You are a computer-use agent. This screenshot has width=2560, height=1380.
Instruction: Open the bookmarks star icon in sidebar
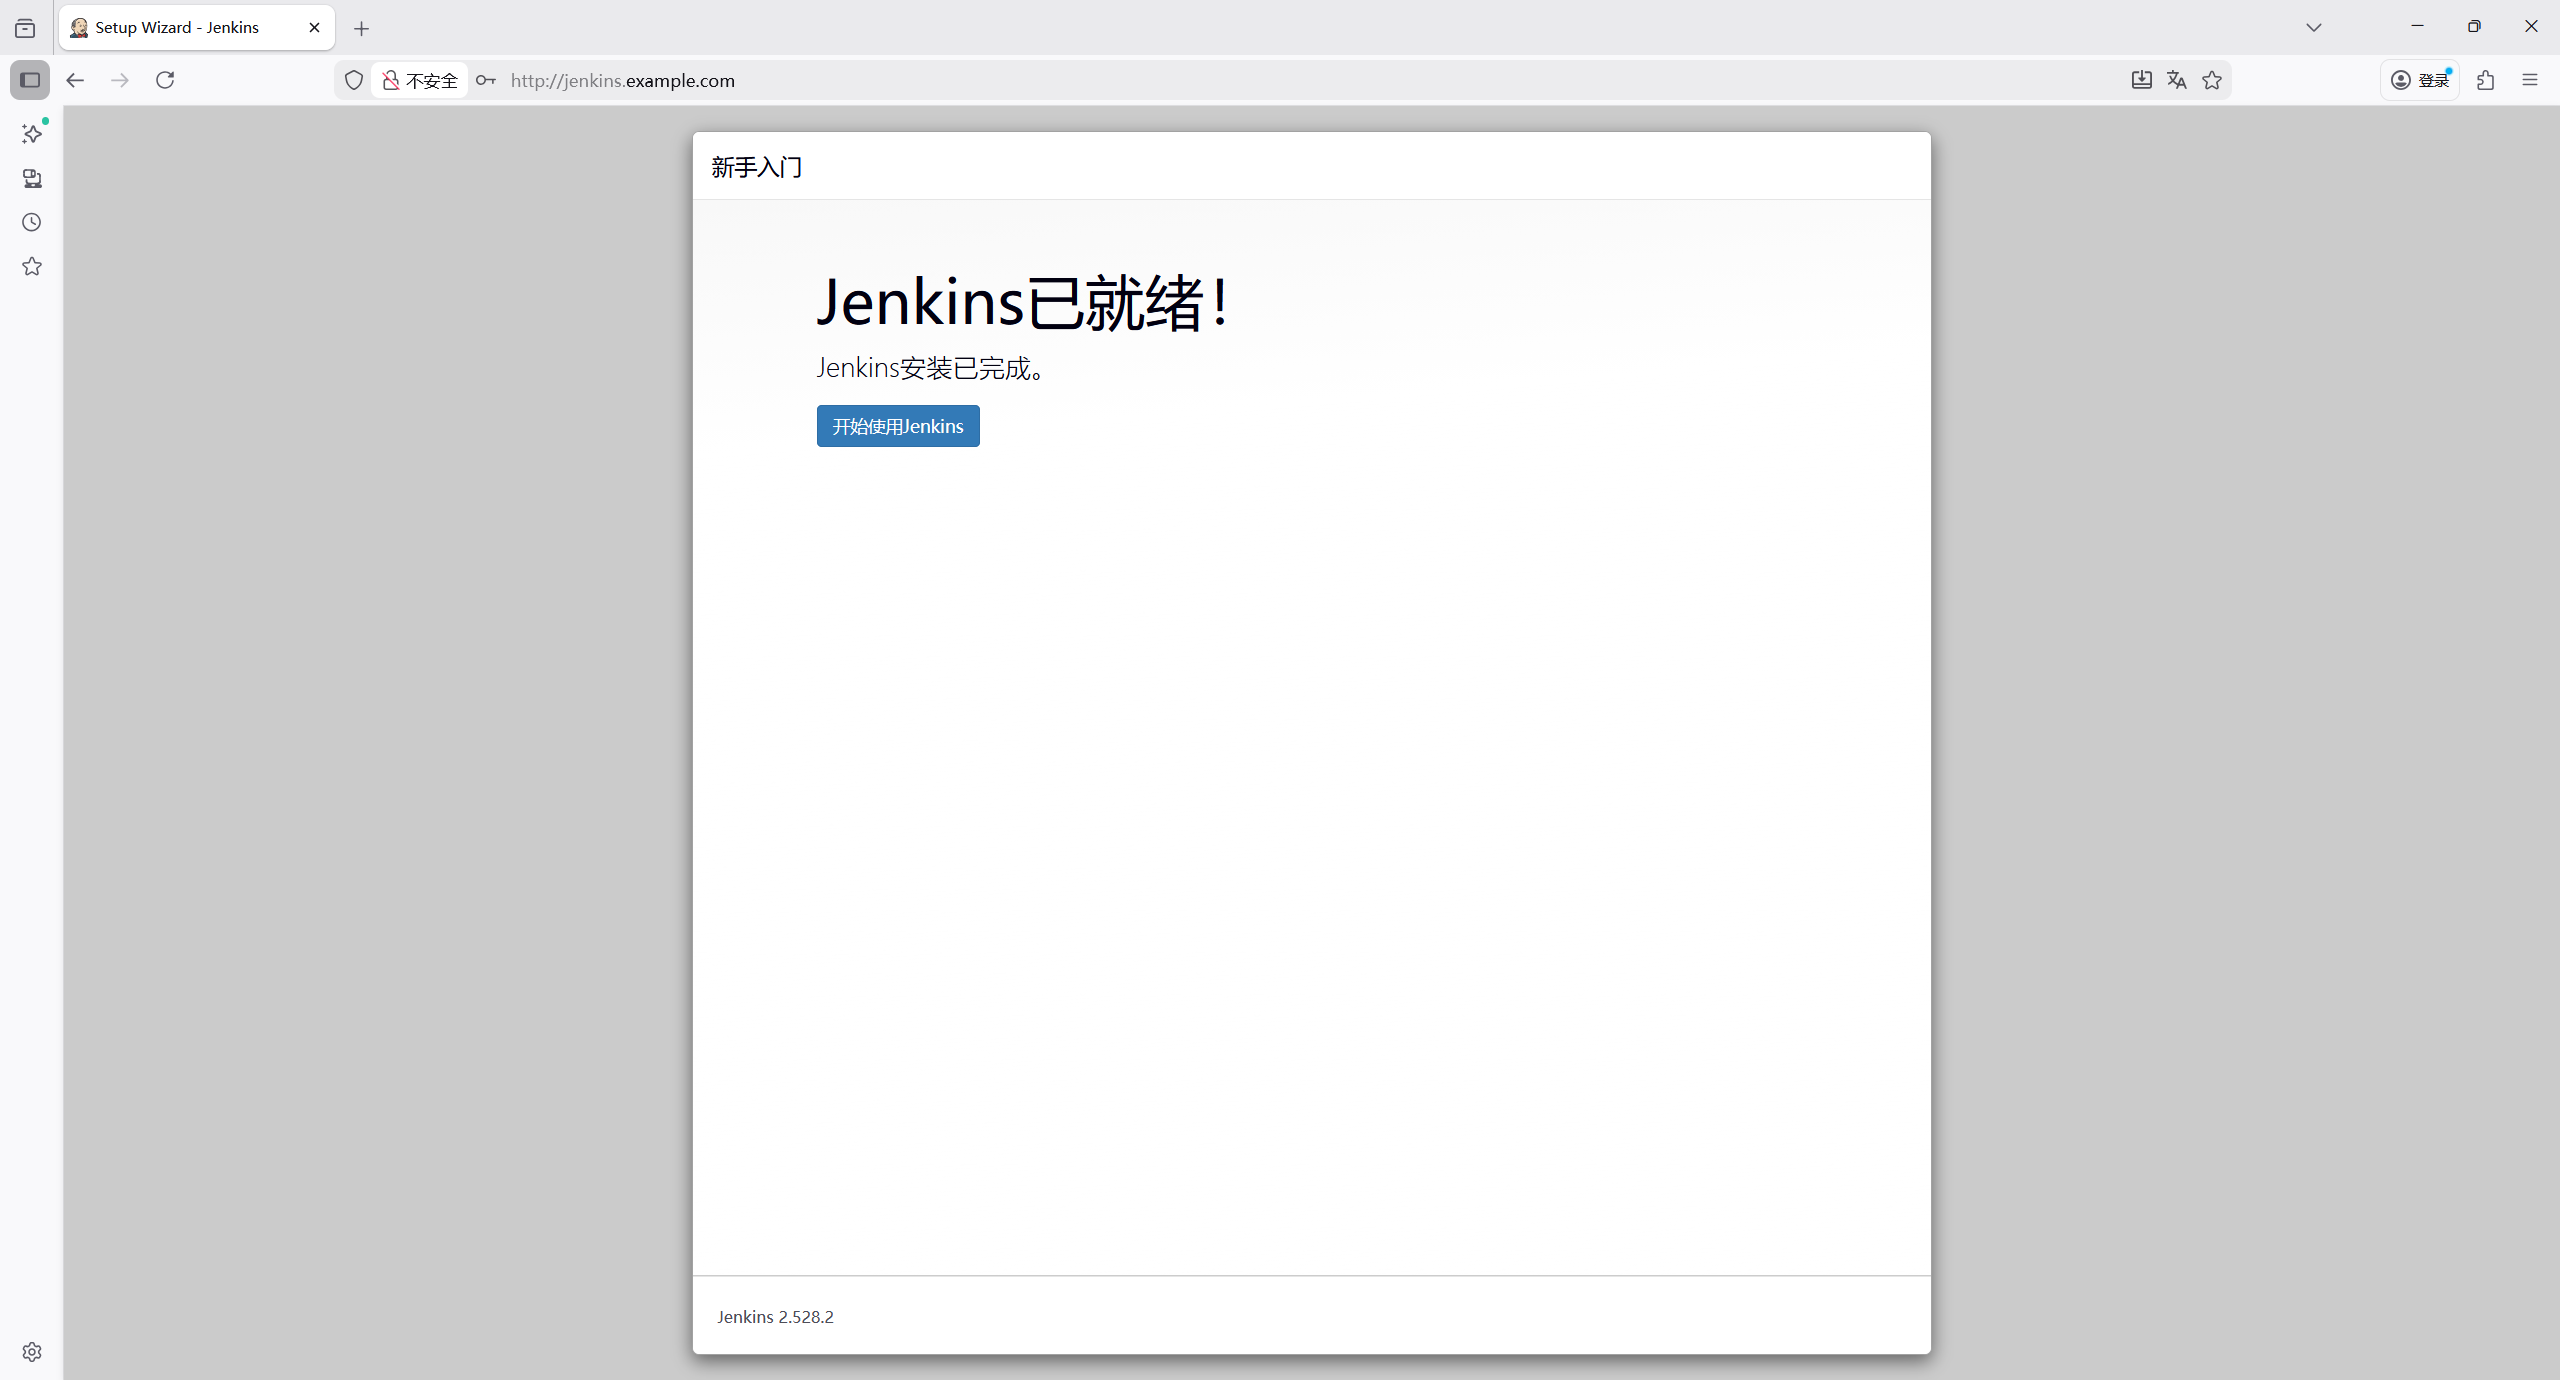[x=32, y=266]
